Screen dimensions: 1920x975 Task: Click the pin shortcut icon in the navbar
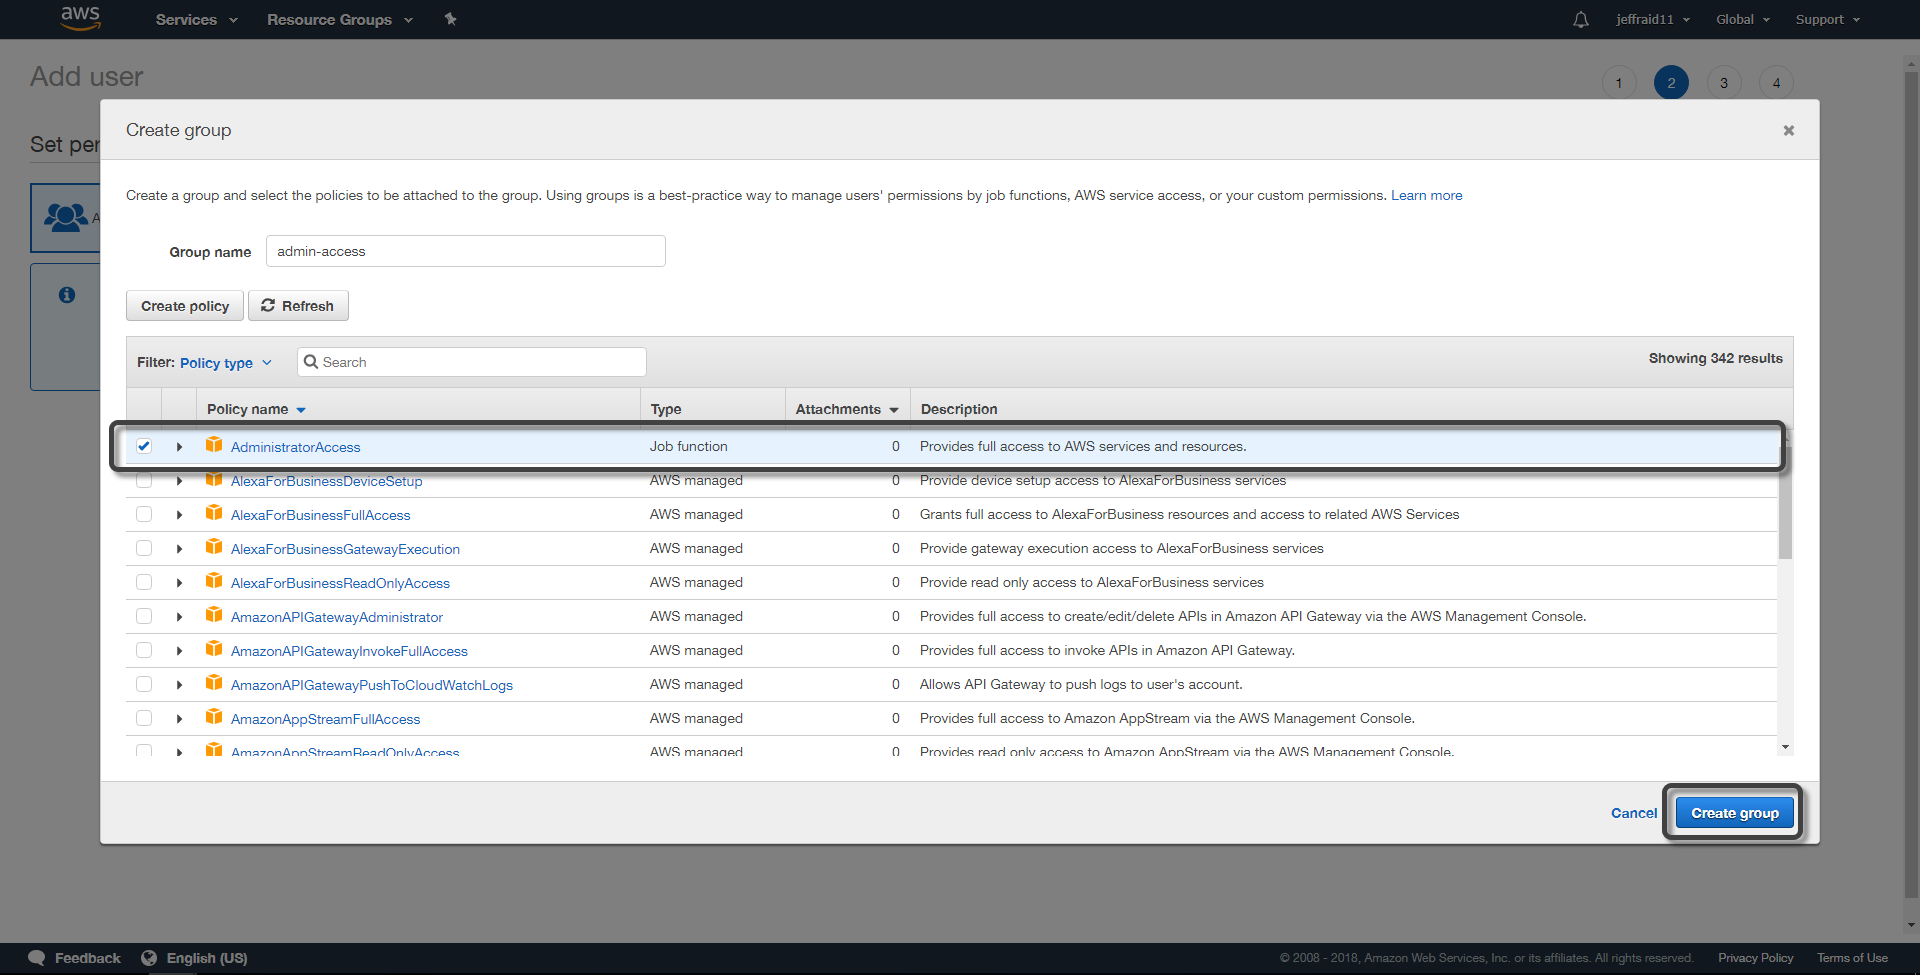(451, 19)
